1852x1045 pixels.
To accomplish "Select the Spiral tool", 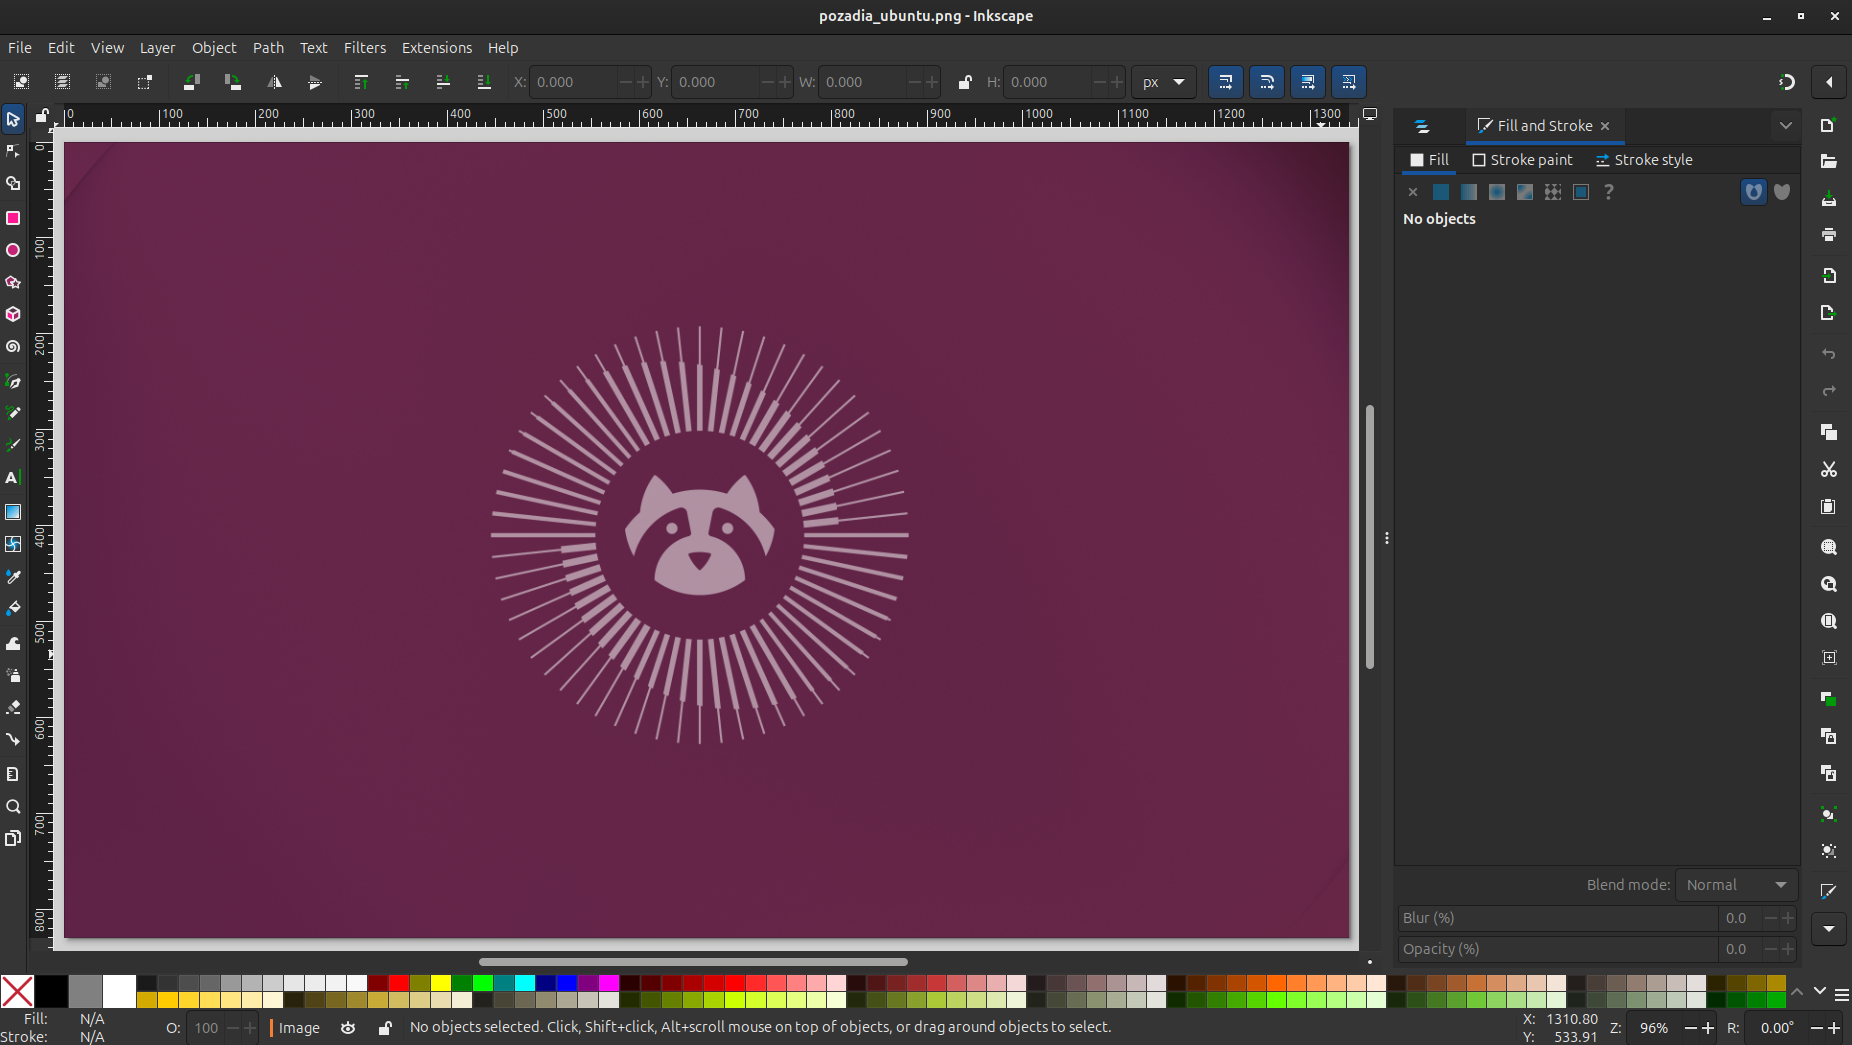I will 13,347.
